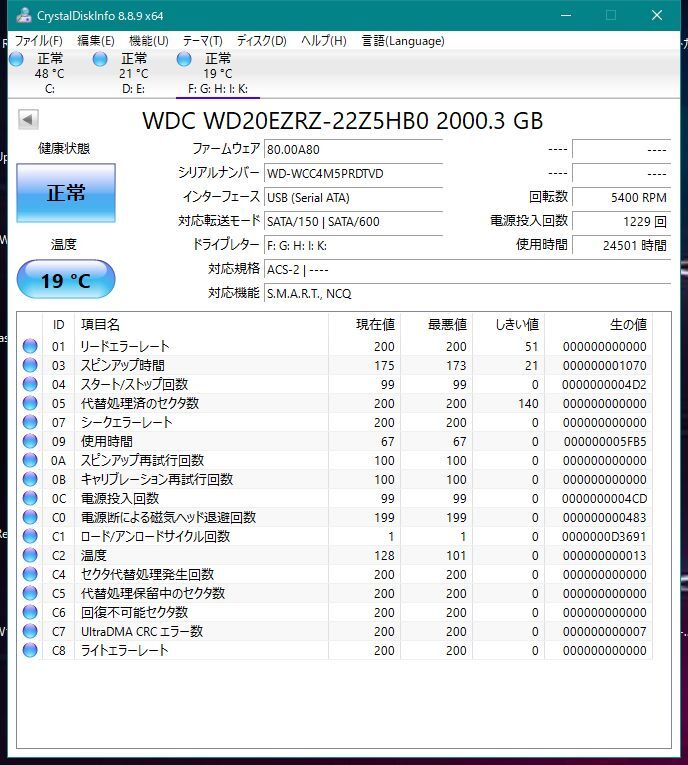Click the interface field USB (Serial ATA)
The image size is (688, 765).
point(353,197)
